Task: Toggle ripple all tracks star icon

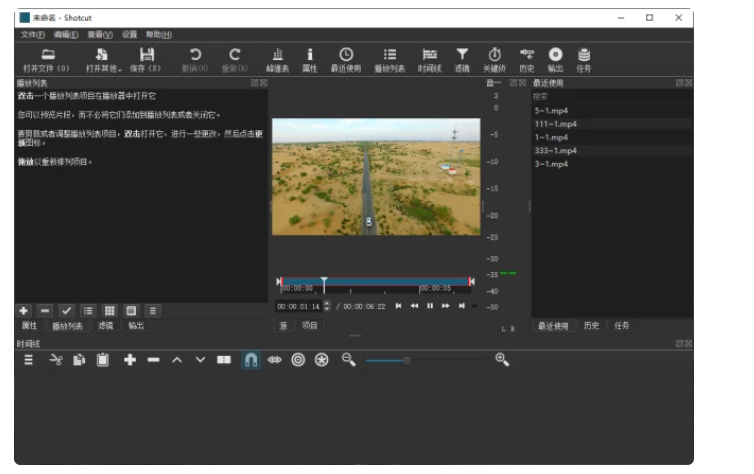Action: 321,360
